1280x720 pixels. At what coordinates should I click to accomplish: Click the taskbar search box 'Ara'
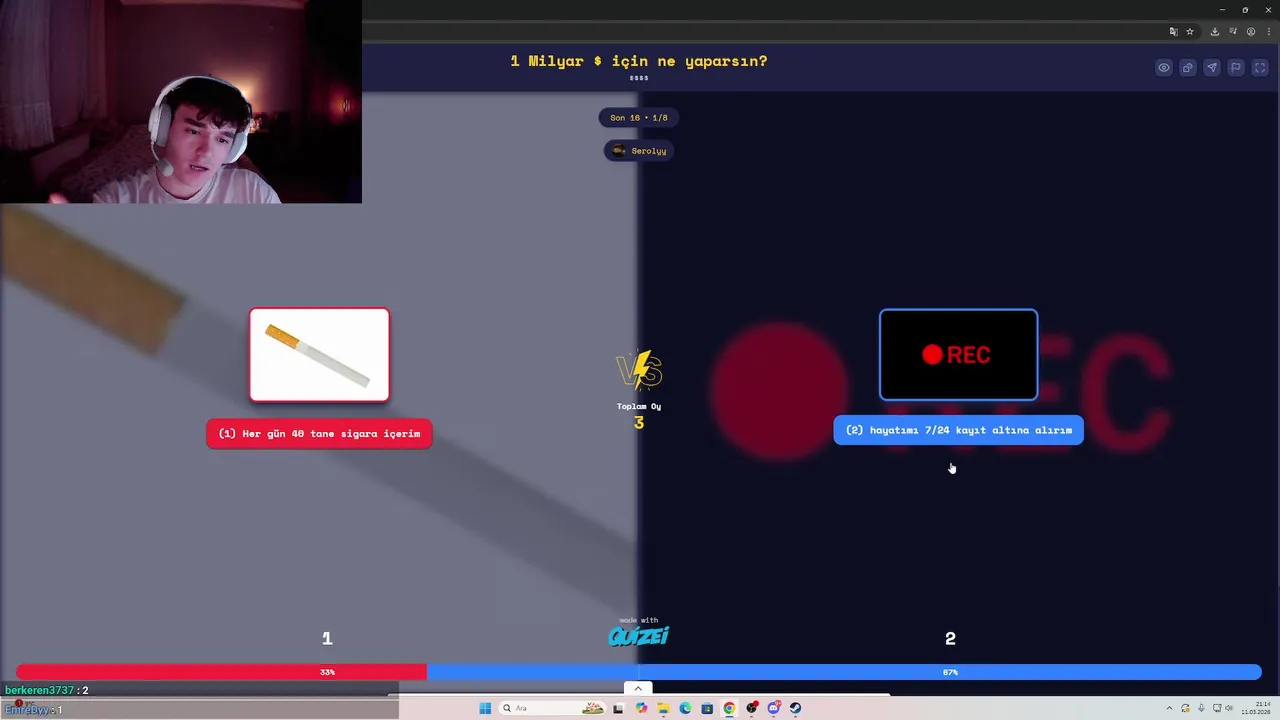[x=553, y=708]
